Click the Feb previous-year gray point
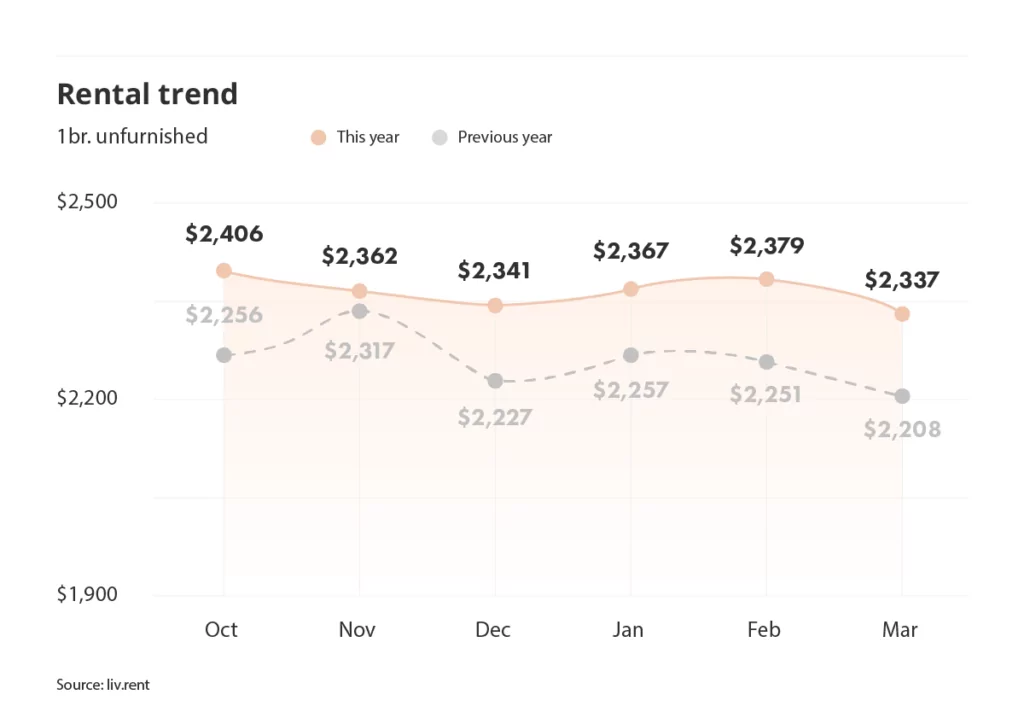 [x=767, y=362]
